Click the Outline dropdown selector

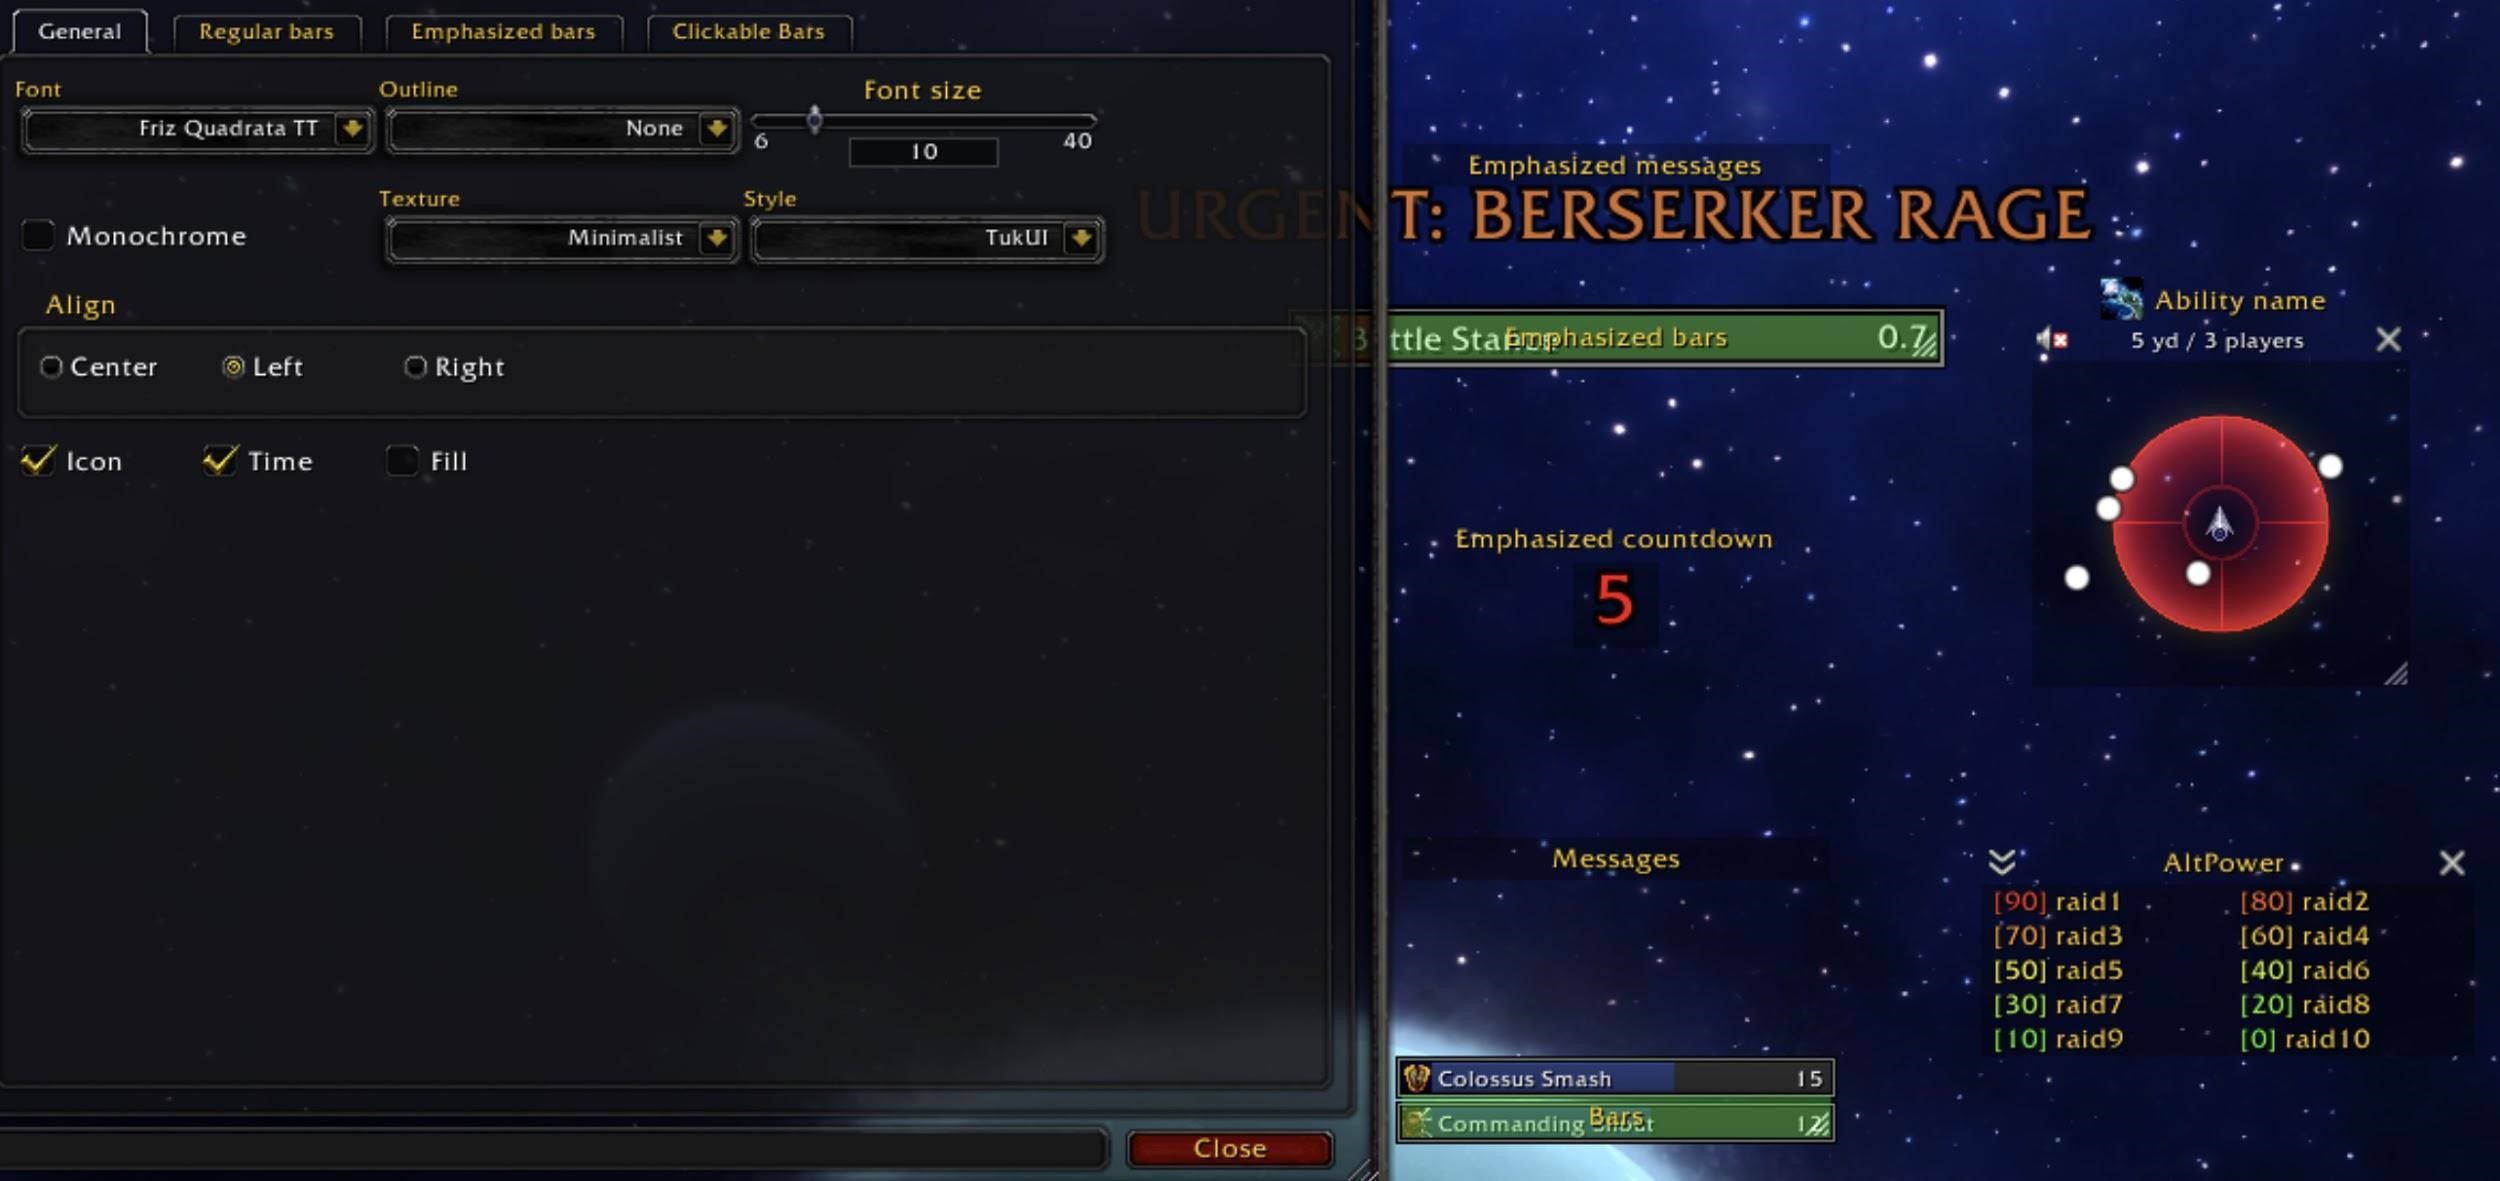point(560,129)
